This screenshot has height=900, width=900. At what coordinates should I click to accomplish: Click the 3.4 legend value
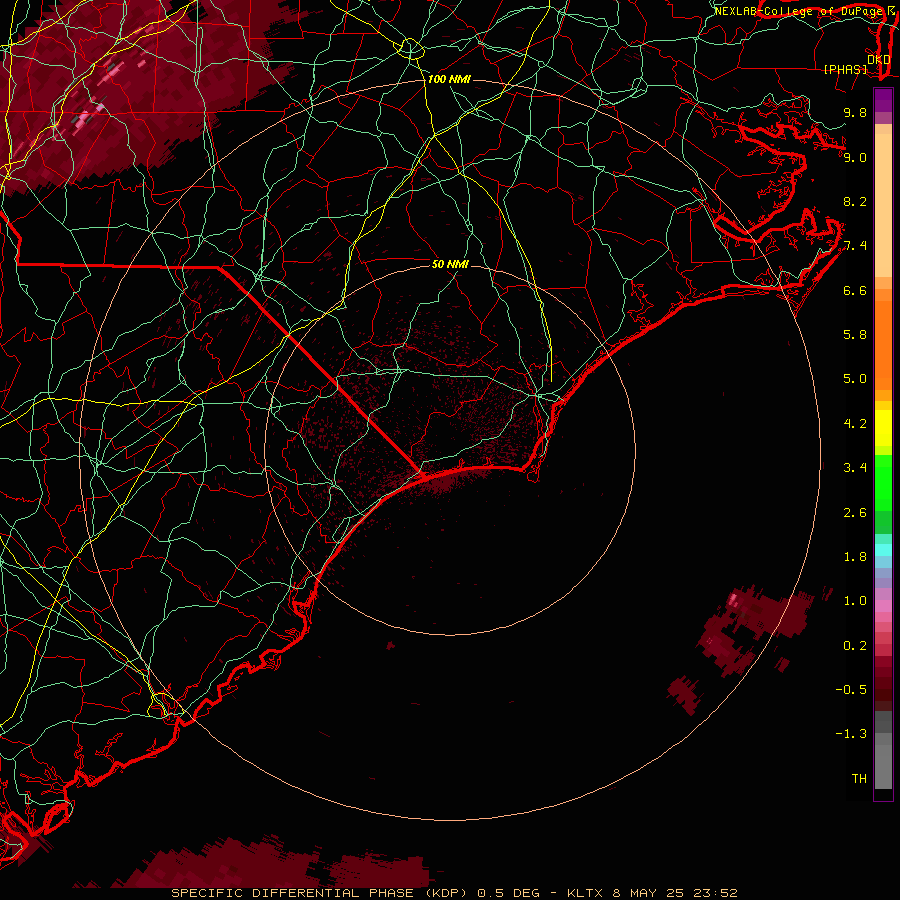pyautogui.click(x=855, y=468)
